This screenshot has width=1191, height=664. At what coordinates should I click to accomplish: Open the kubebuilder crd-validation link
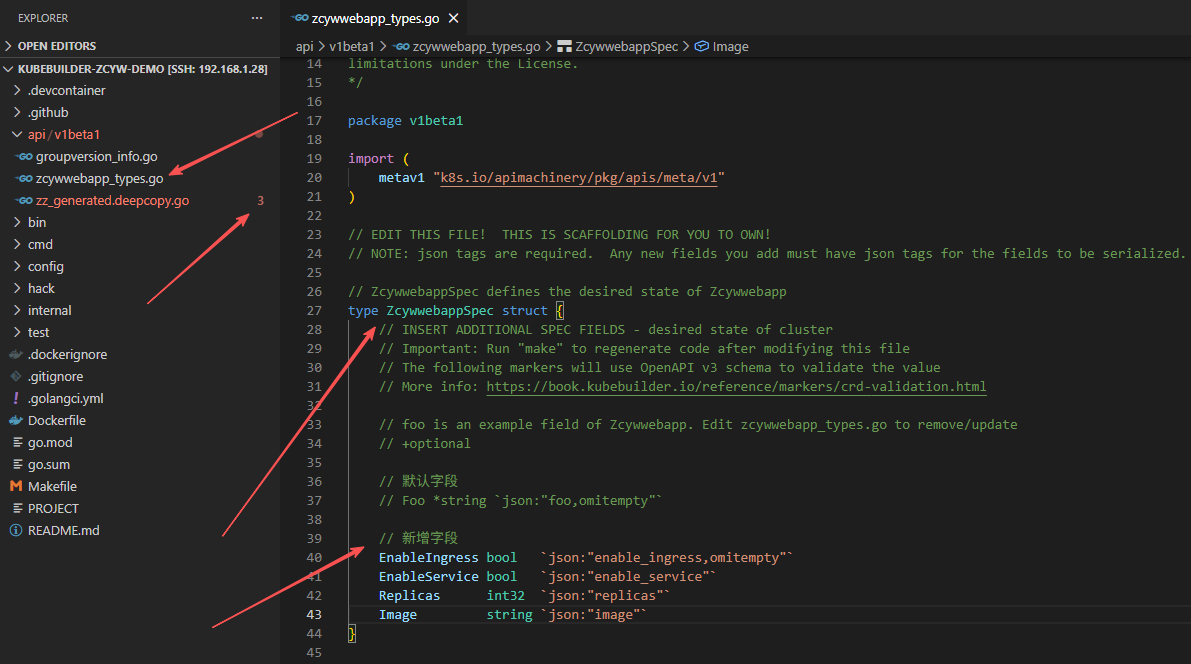736,387
